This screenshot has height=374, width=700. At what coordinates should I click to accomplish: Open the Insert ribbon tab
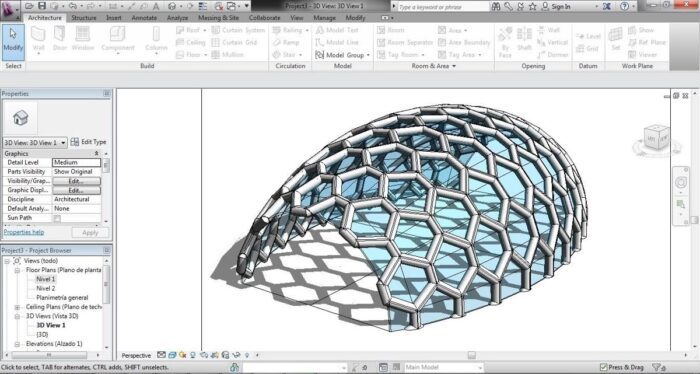pos(114,18)
